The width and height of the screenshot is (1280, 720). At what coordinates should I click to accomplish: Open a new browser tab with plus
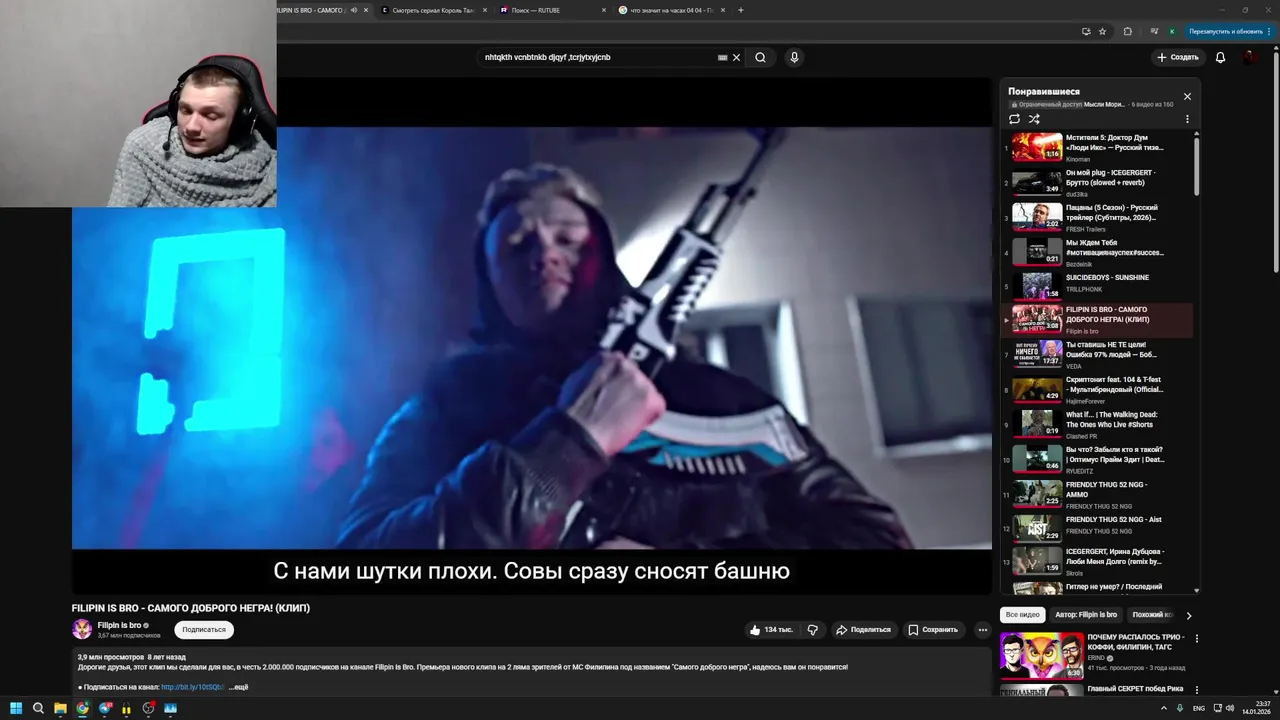pyautogui.click(x=741, y=10)
